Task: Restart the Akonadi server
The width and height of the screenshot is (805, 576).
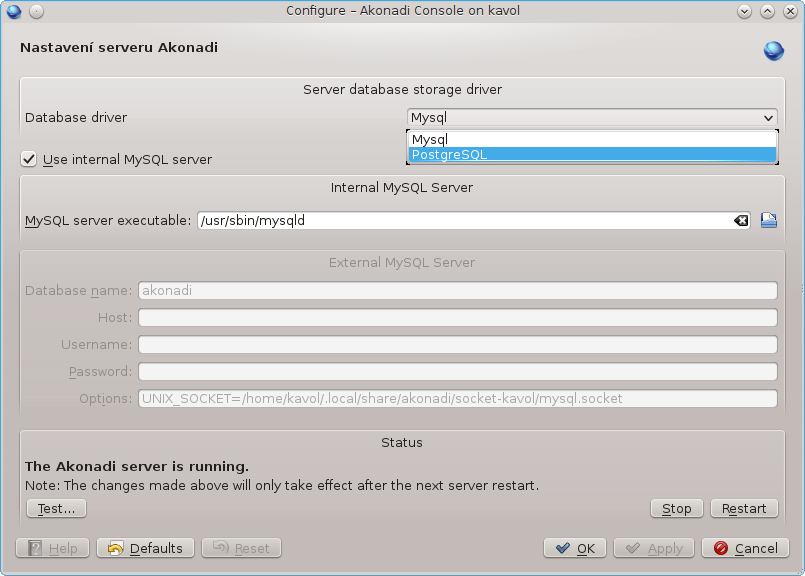Action: [744, 509]
